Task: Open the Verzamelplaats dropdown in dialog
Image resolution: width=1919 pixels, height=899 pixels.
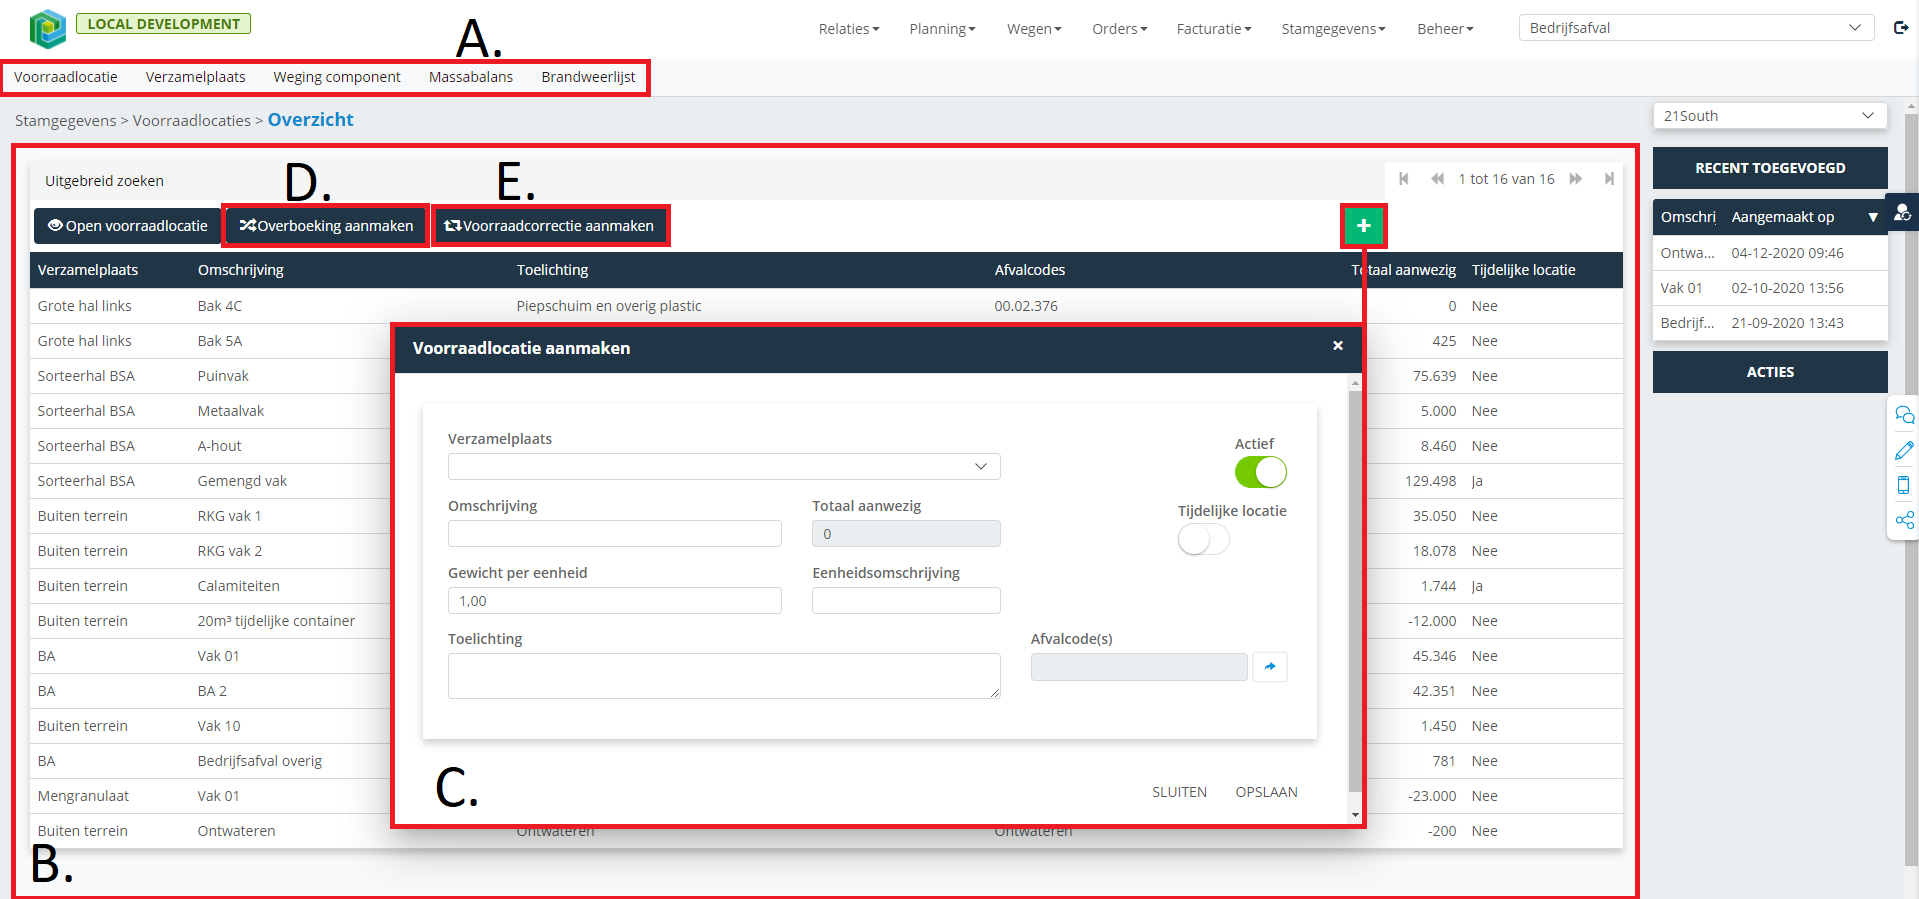Action: [x=724, y=466]
